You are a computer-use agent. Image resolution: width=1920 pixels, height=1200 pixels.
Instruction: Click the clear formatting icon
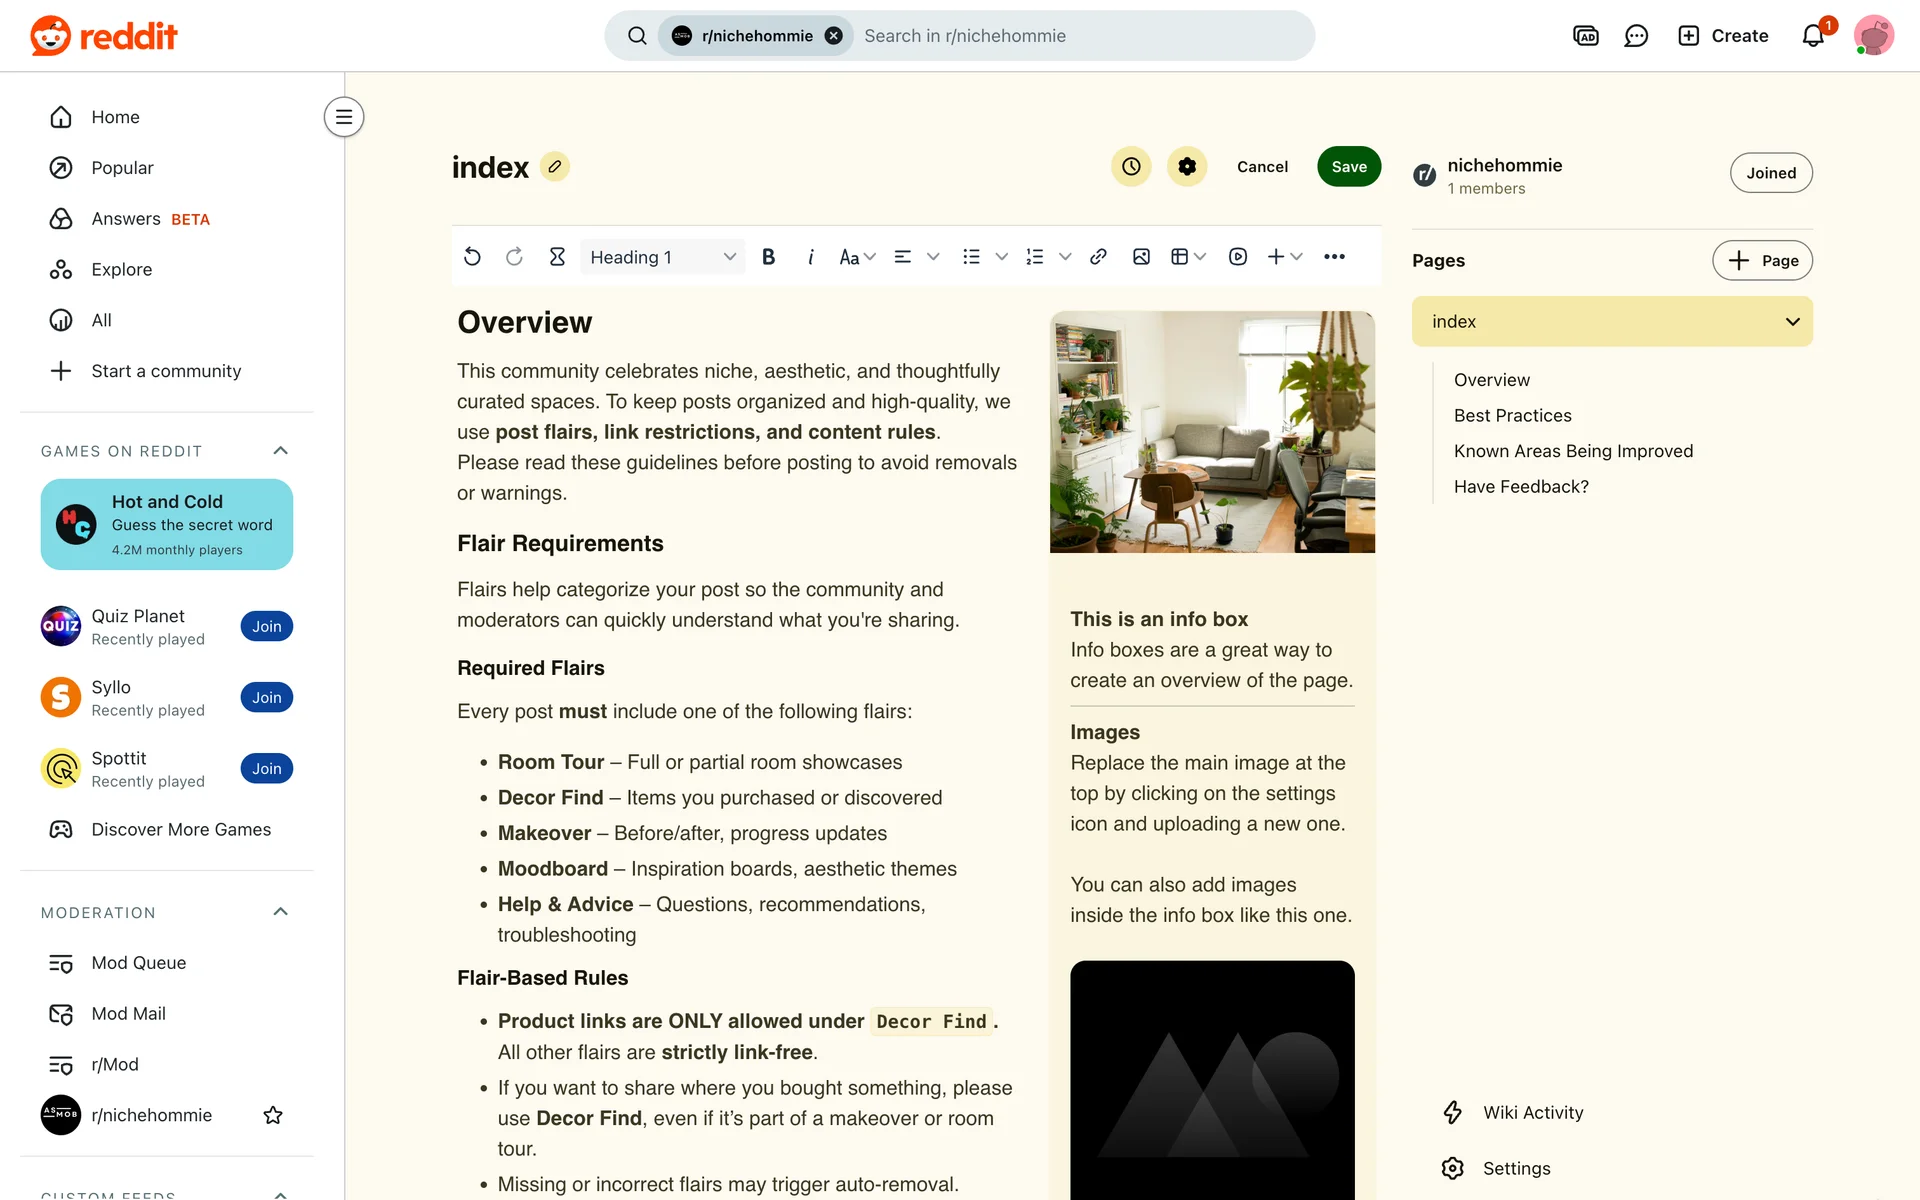point(557,257)
